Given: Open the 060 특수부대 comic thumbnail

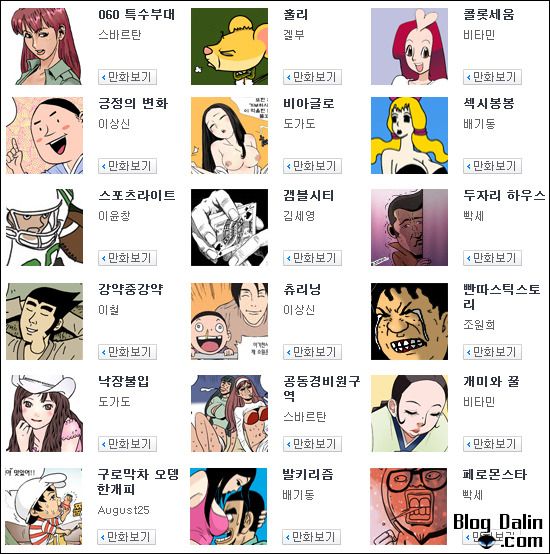Looking at the screenshot, I should (x=45, y=46).
